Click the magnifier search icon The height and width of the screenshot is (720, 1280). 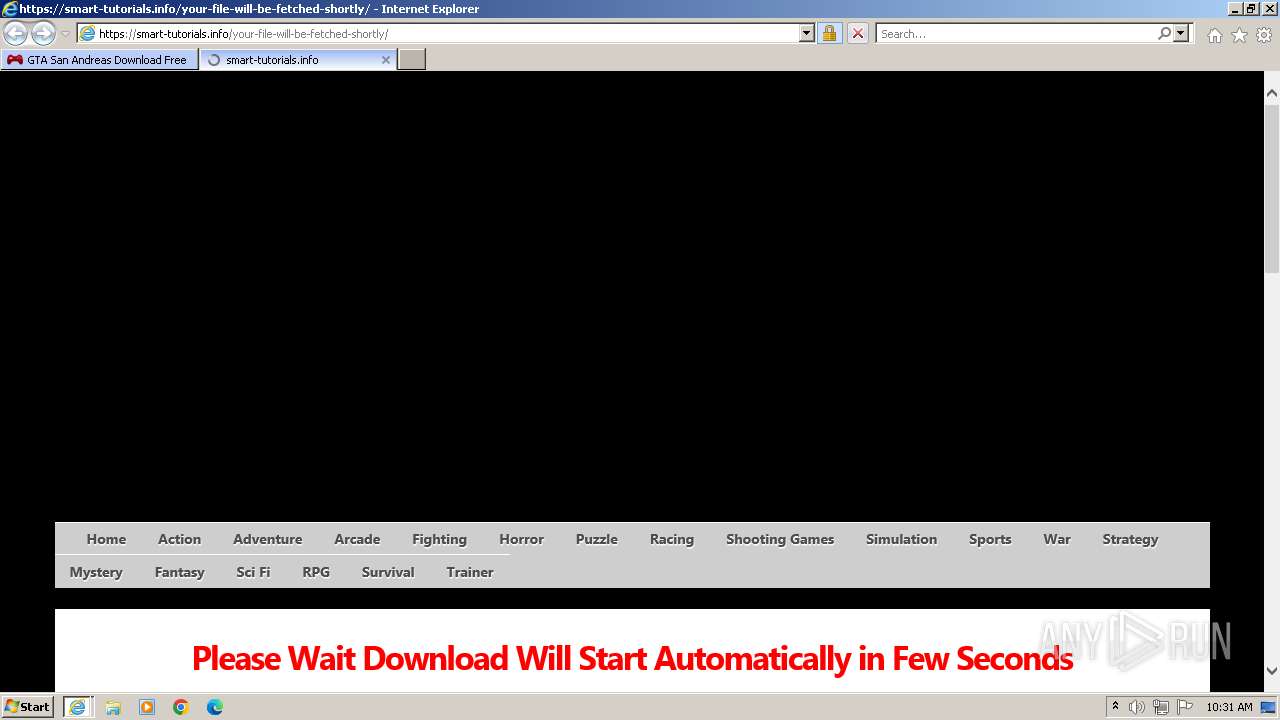(1164, 33)
